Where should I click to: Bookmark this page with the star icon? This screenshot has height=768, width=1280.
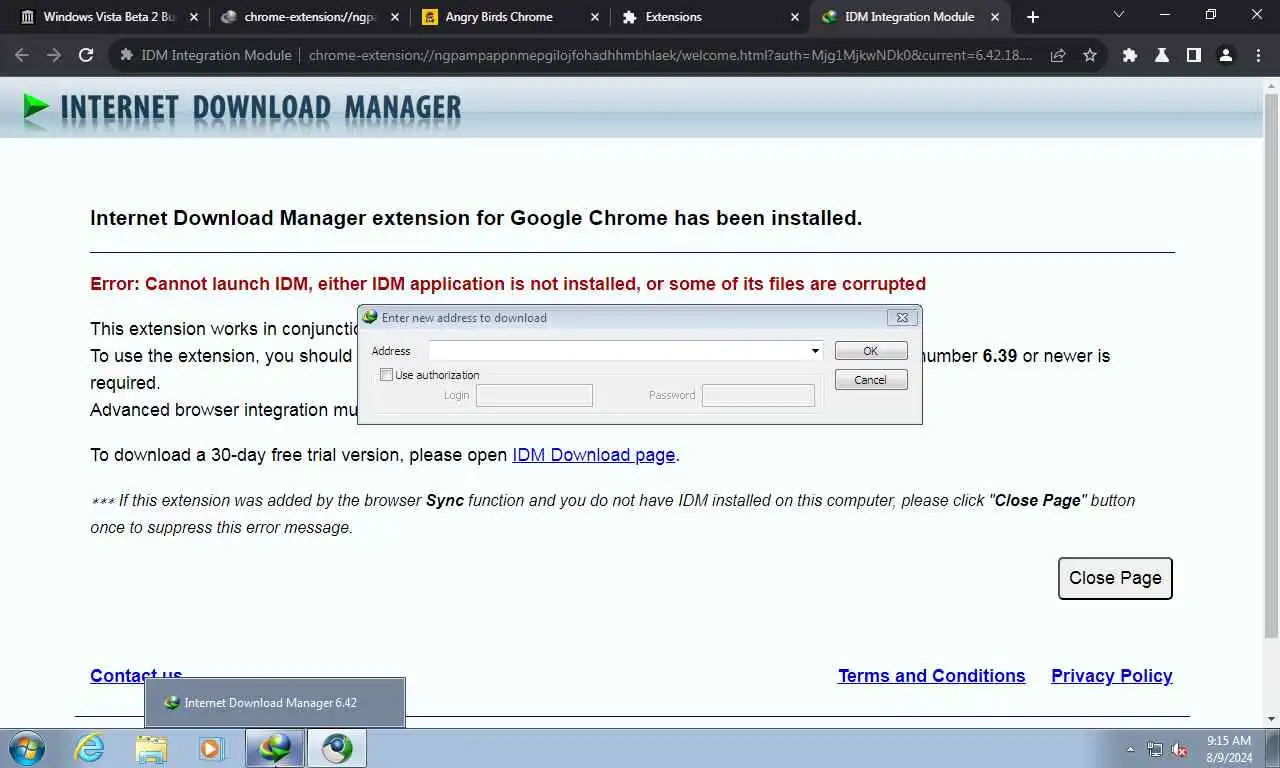coord(1090,56)
